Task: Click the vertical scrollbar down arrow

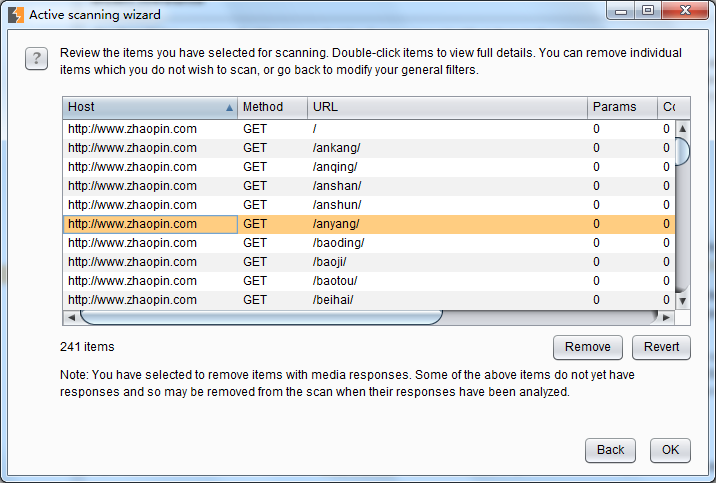Action: click(683, 300)
